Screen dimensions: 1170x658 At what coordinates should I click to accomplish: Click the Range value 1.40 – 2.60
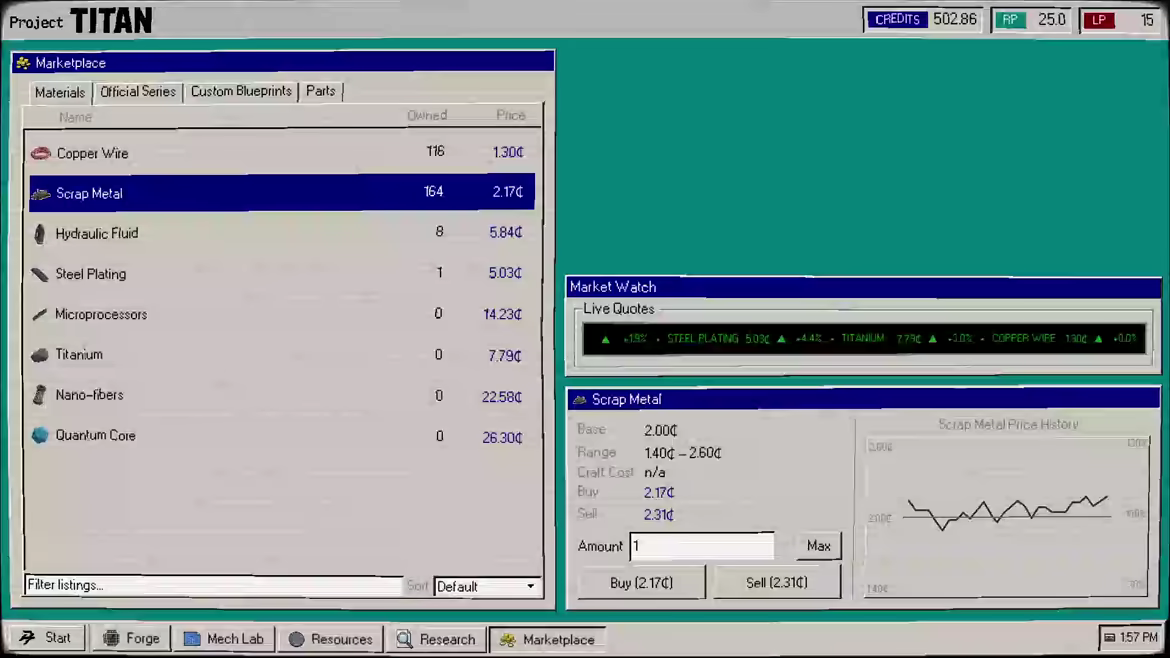point(683,453)
